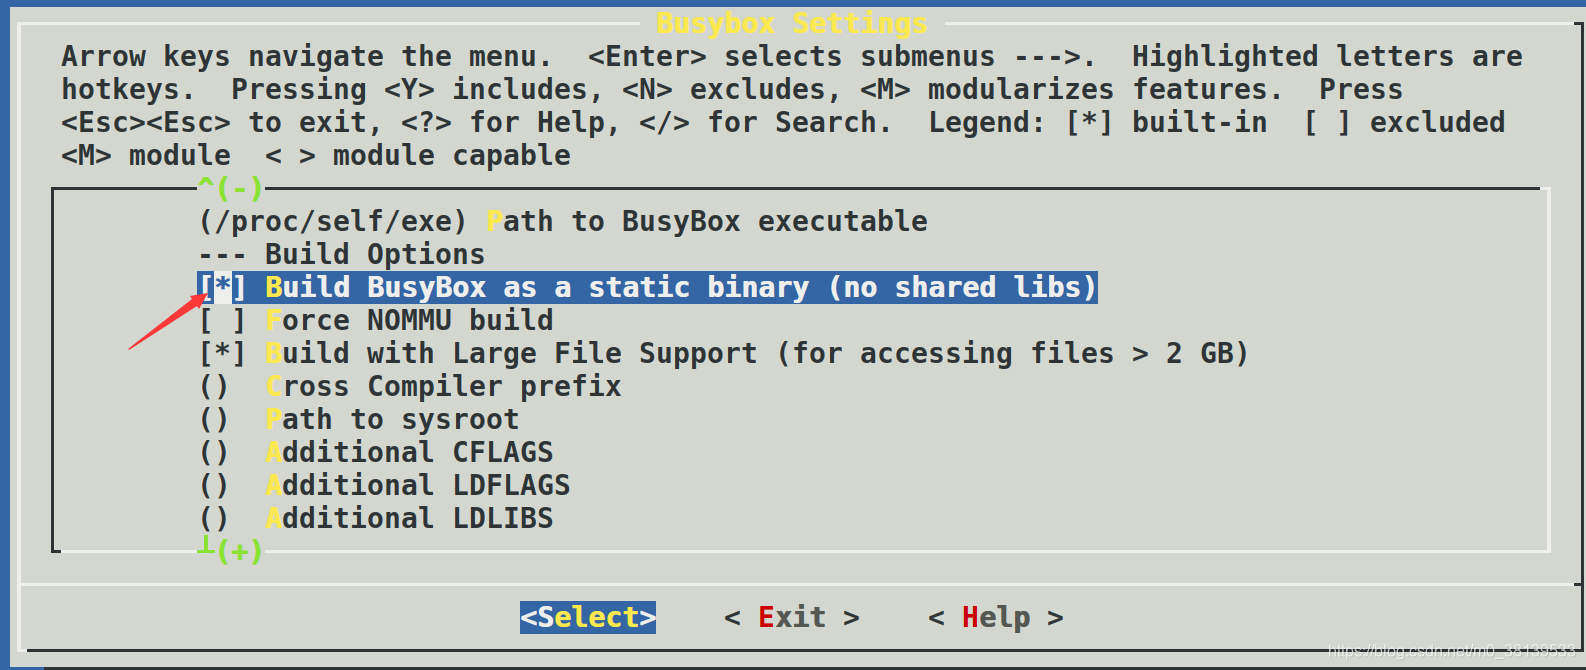Open the Help button
The width and height of the screenshot is (1586, 670).
tap(996, 617)
